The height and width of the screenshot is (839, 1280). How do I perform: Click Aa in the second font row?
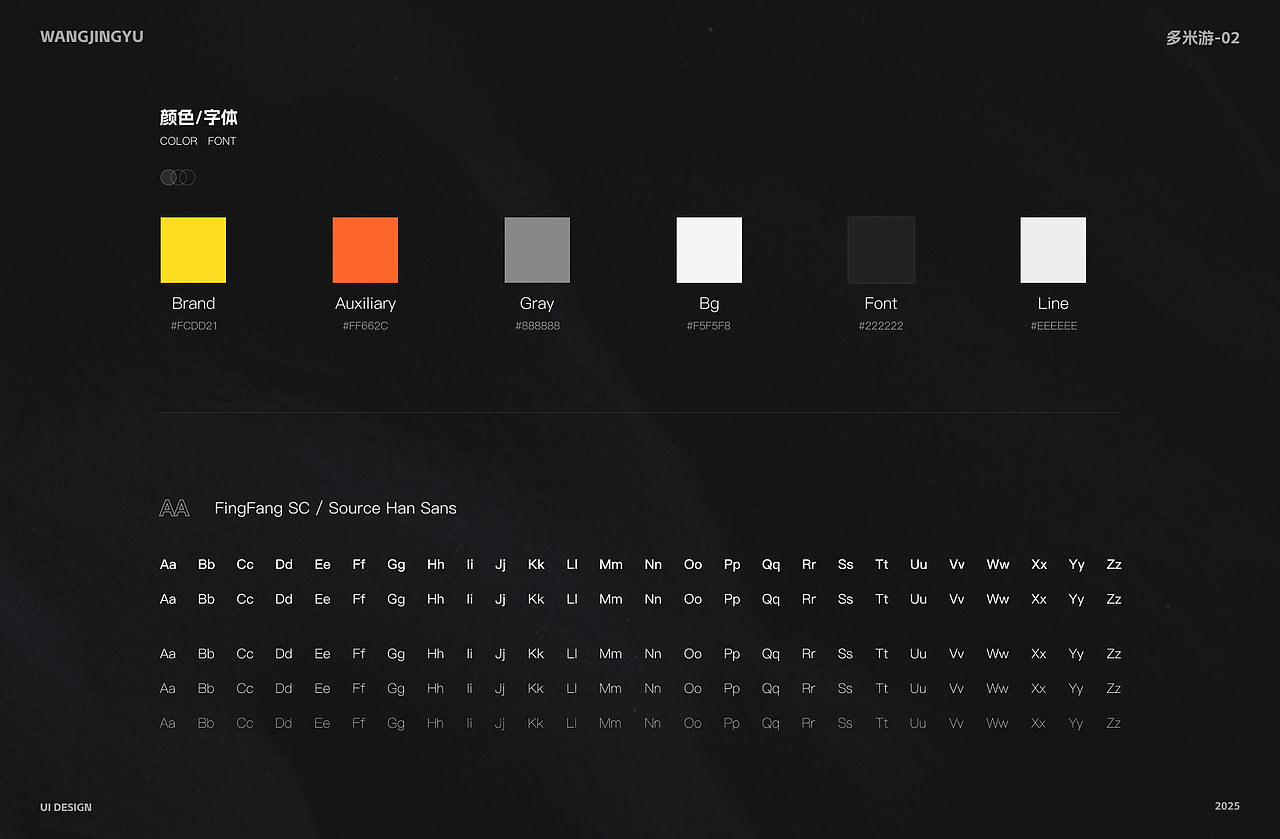[x=168, y=599]
